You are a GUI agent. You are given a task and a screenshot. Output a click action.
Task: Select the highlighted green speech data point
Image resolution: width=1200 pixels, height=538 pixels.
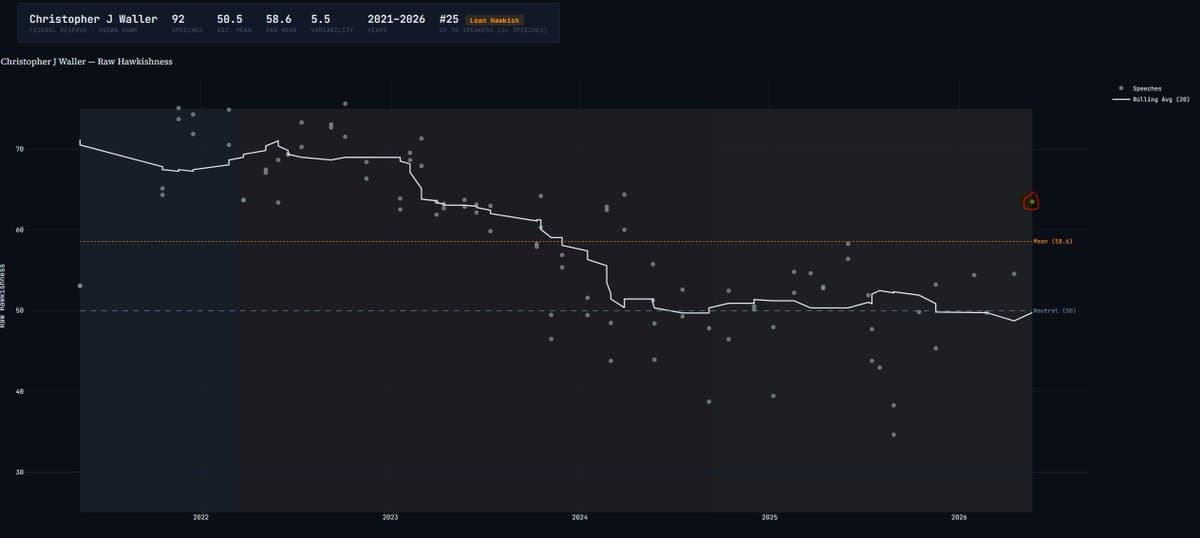[1032, 202]
